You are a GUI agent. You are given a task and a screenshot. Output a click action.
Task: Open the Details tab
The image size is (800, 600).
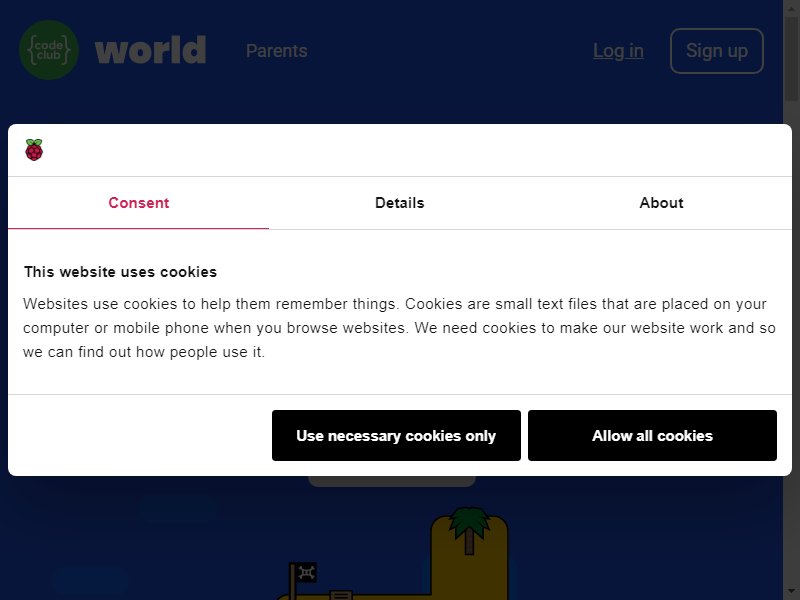click(399, 203)
